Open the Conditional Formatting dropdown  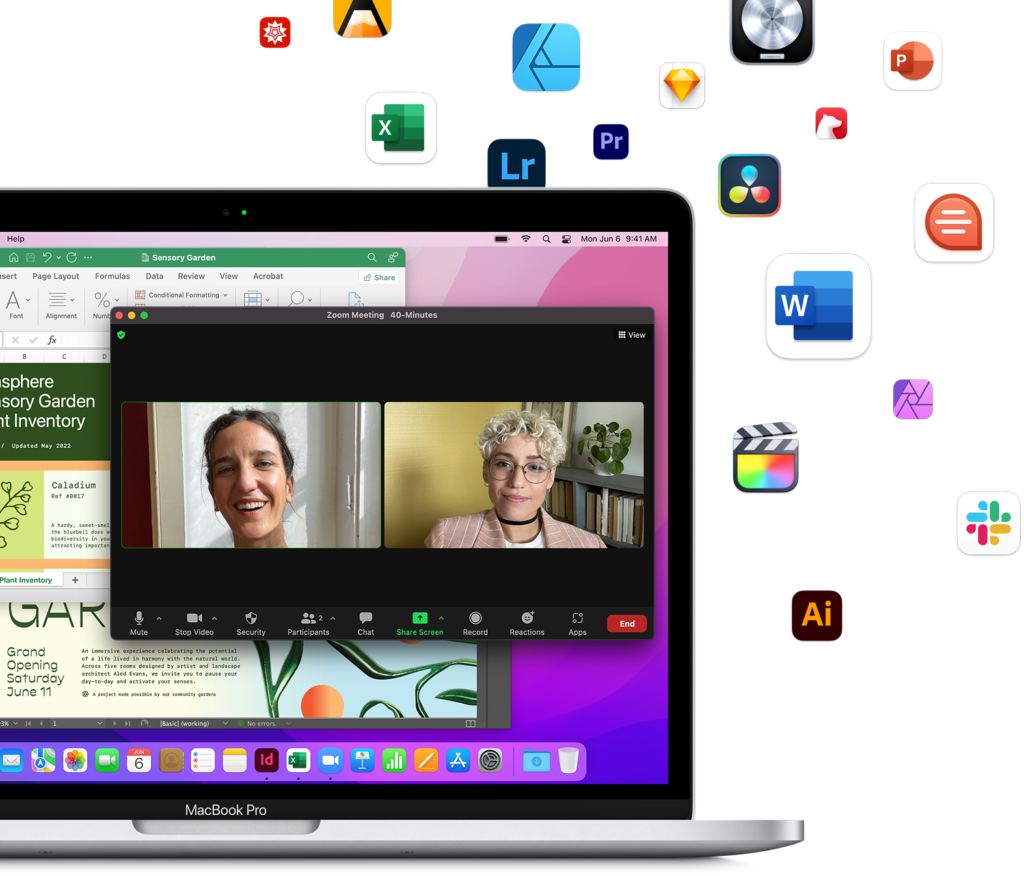tap(182, 295)
